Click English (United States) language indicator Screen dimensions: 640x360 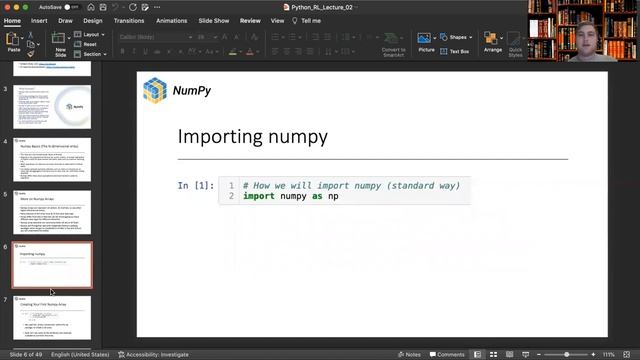coord(80,355)
